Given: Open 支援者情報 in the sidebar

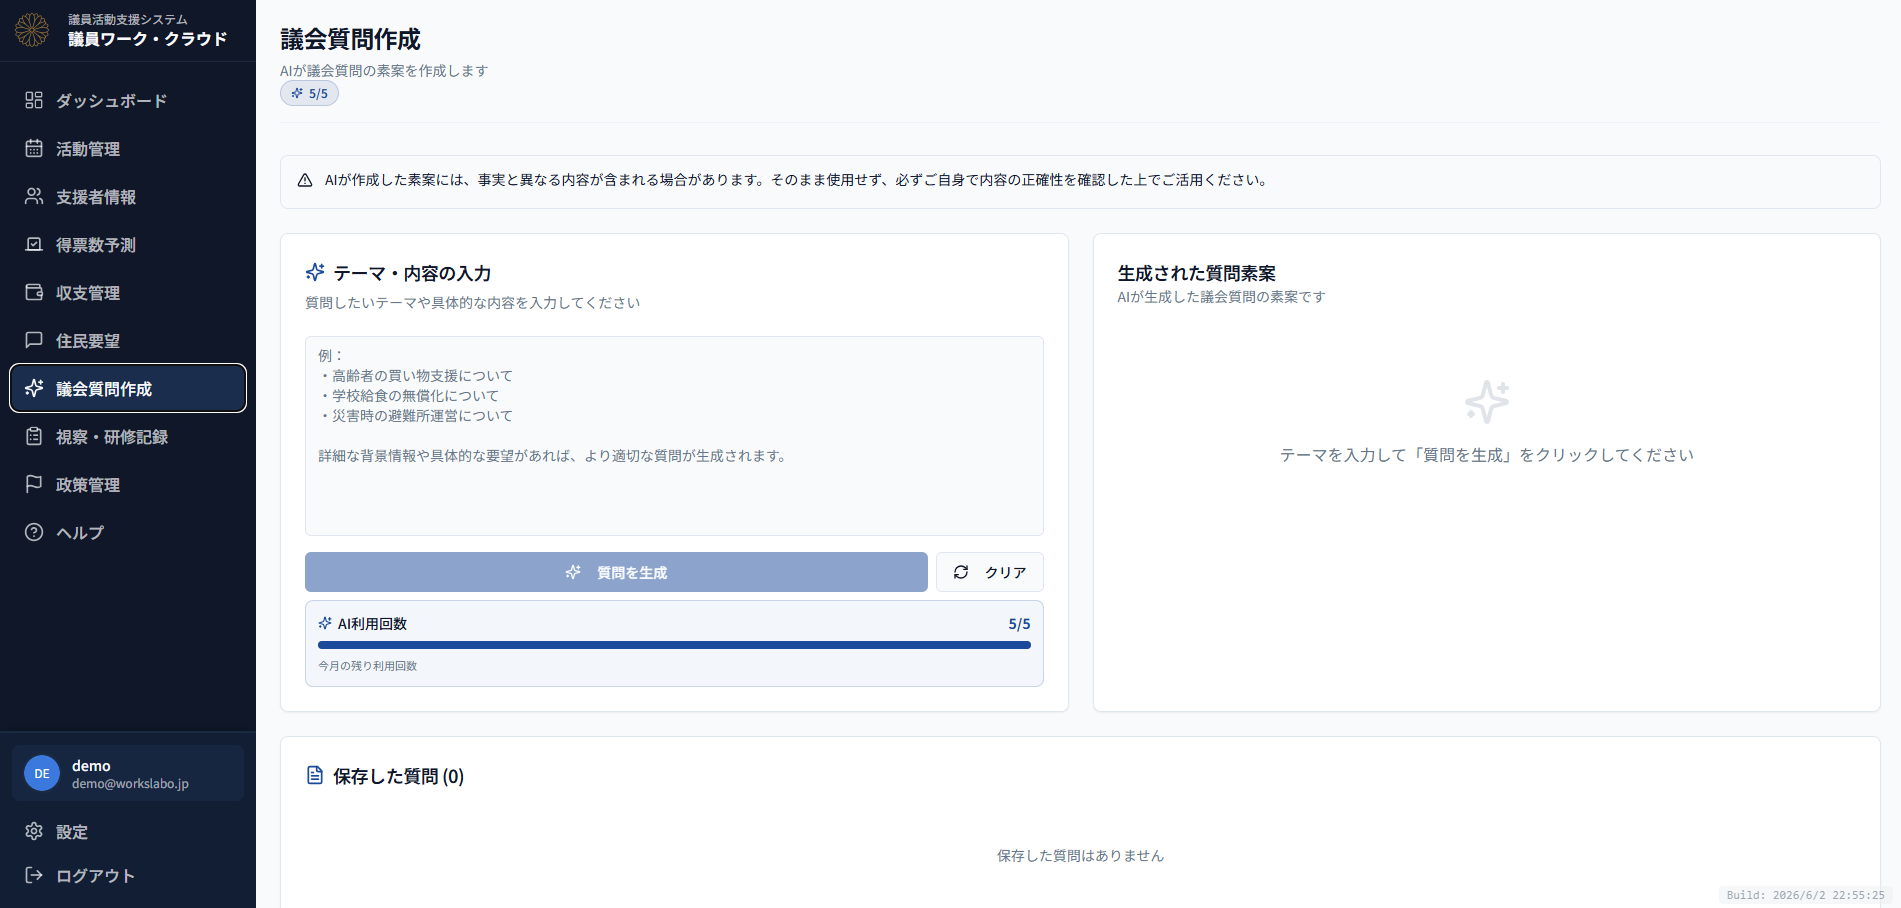Looking at the screenshot, I should tap(128, 196).
